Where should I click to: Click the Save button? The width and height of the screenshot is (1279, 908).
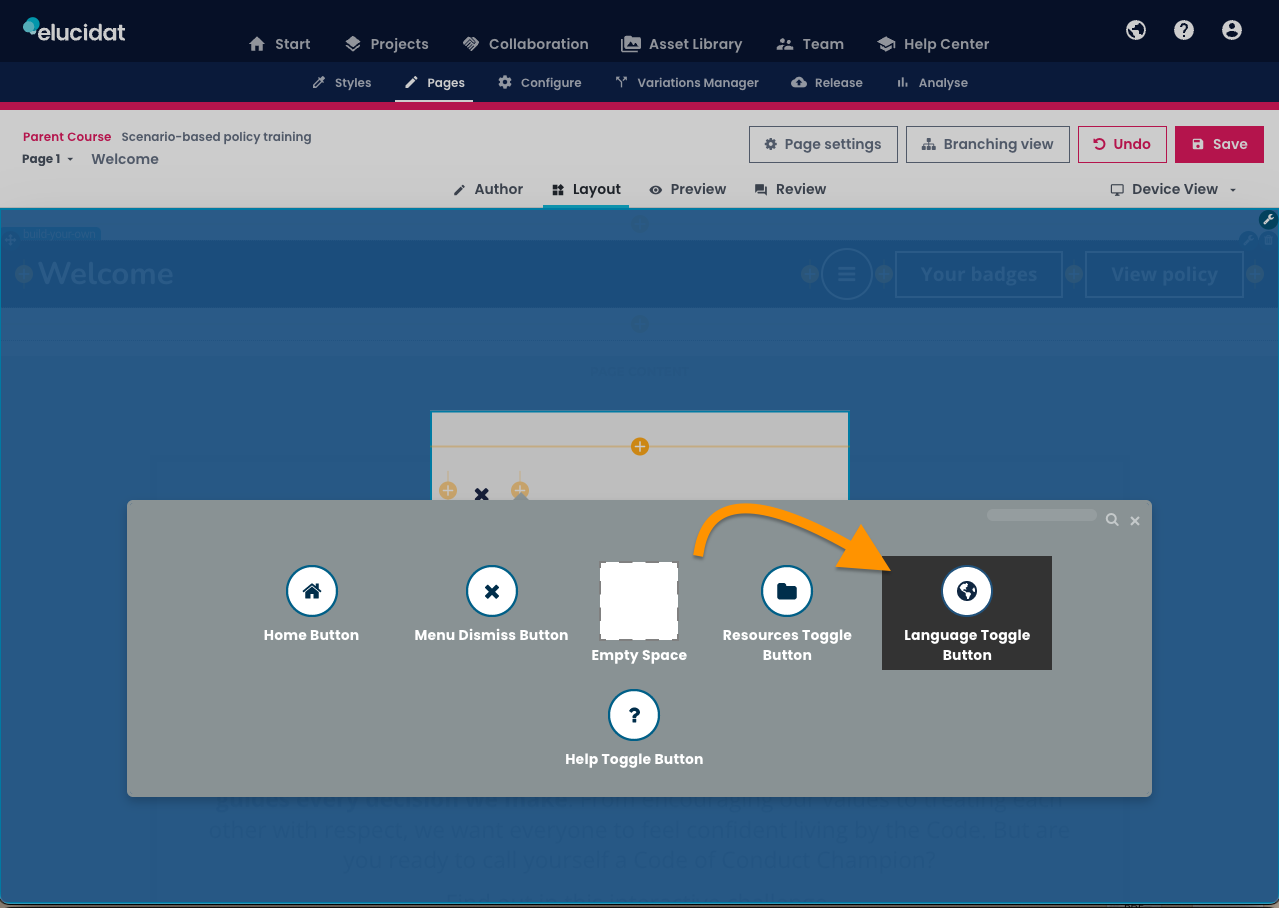point(1219,144)
